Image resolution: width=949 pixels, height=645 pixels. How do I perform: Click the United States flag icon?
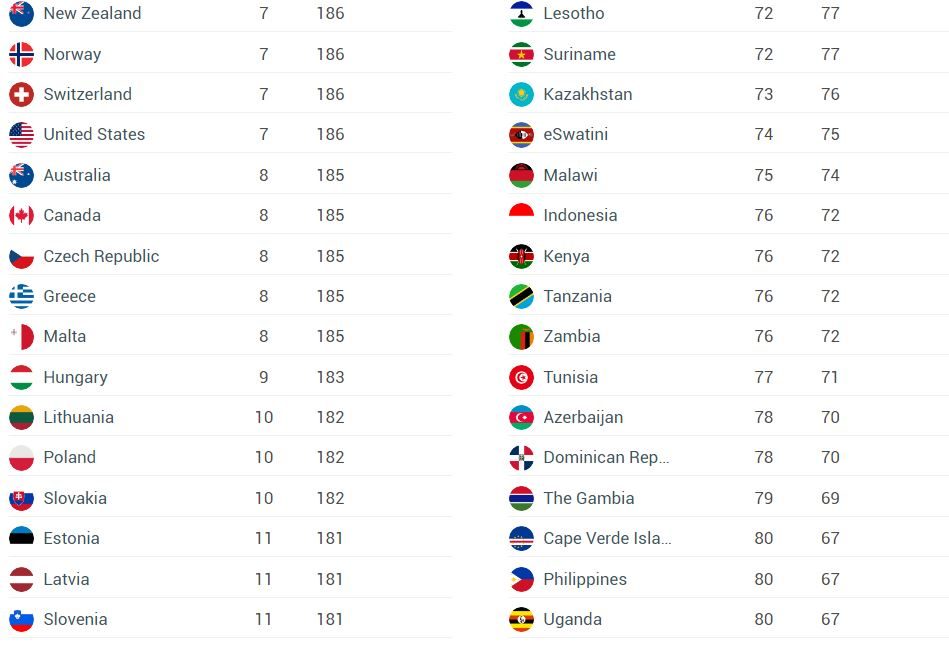[21, 135]
